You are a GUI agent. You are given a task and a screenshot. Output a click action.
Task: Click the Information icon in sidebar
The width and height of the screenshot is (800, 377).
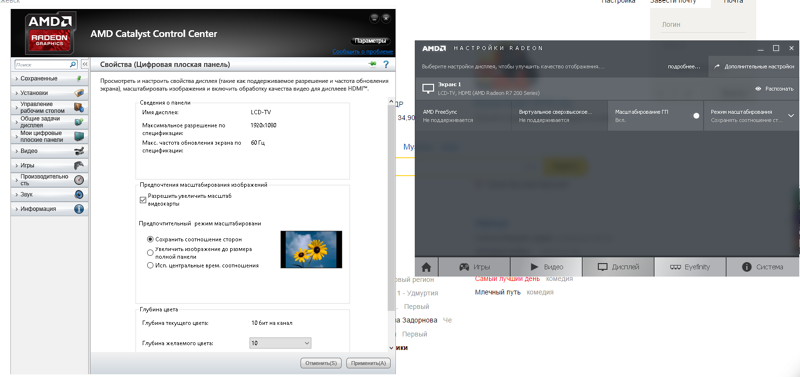[x=79, y=209]
